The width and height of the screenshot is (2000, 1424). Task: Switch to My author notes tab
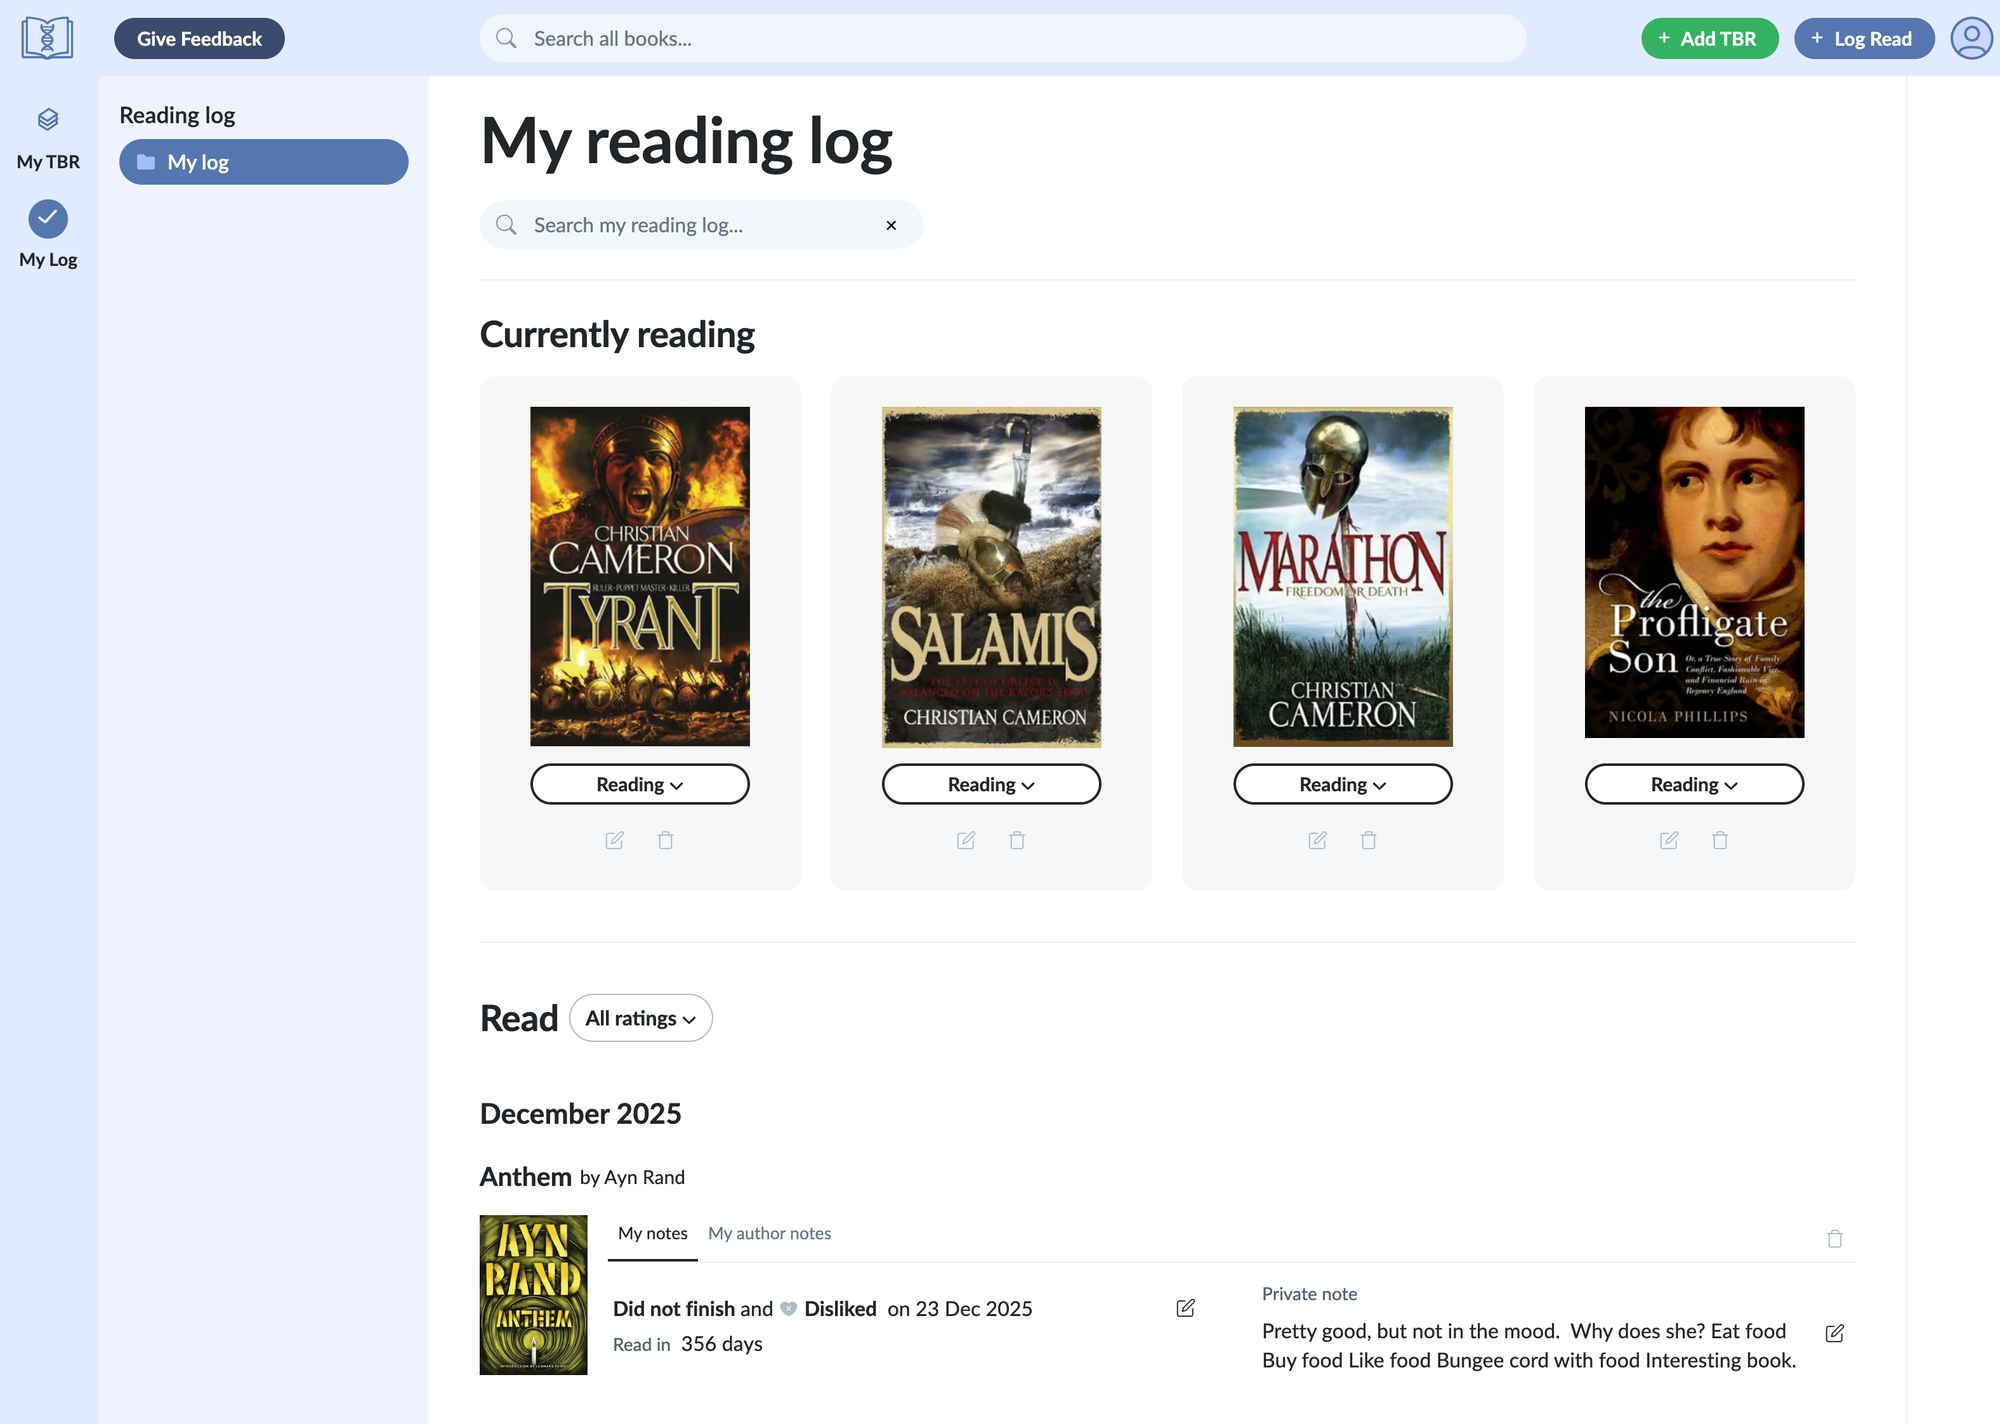769,1233
